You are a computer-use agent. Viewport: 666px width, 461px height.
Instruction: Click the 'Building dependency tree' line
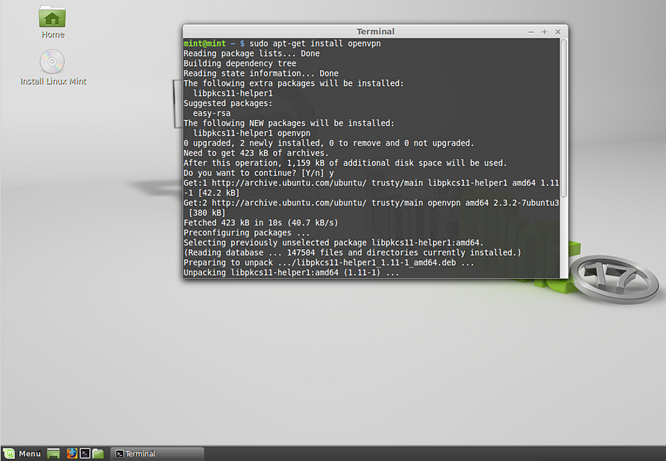(240, 63)
